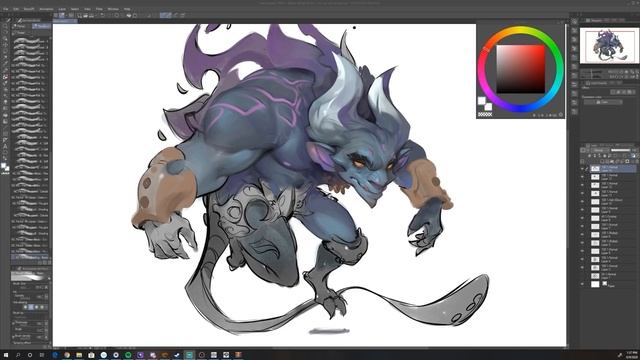Click the Navigator preview thumbnail
This screenshot has width=640, height=360.
point(609,46)
